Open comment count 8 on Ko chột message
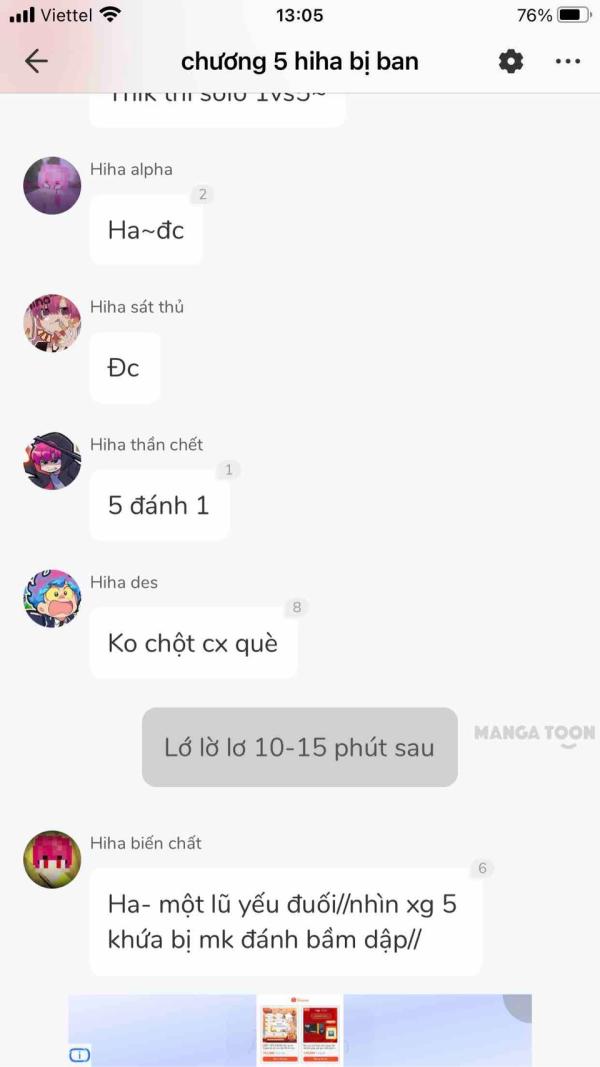Screen dimensions: 600x1067 coord(296,607)
